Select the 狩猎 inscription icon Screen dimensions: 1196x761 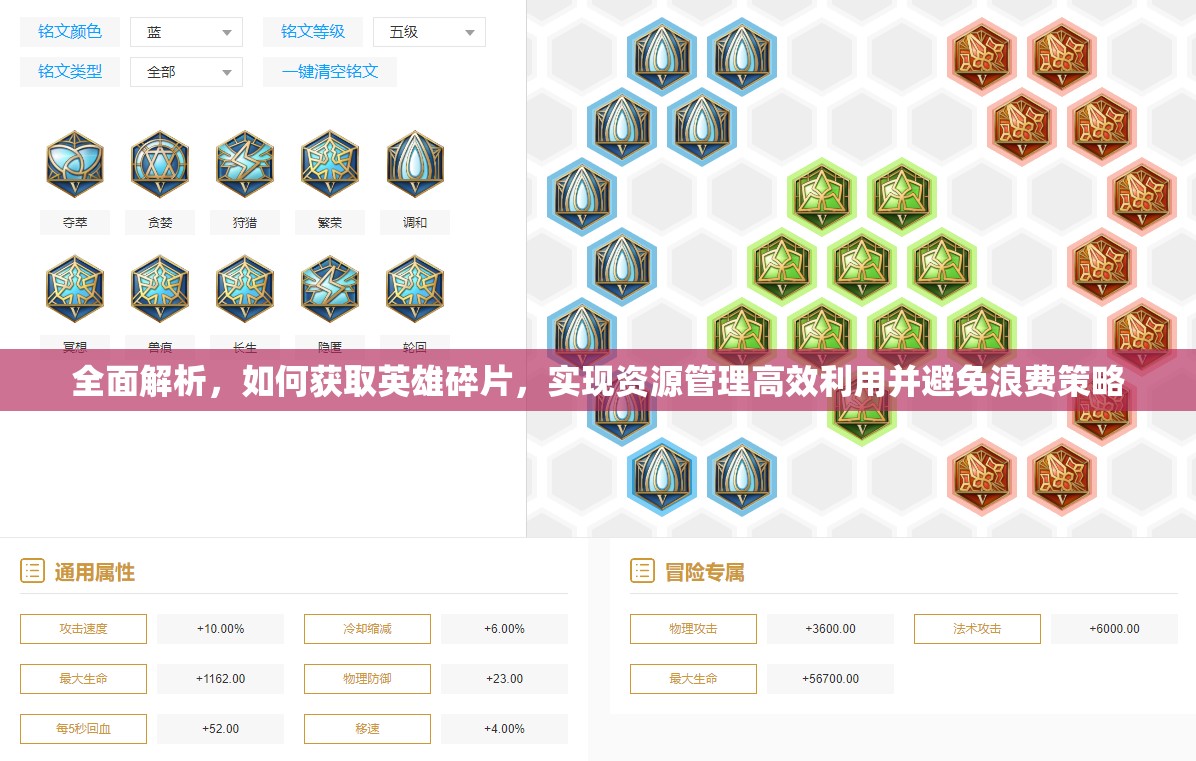[x=244, y=164]
